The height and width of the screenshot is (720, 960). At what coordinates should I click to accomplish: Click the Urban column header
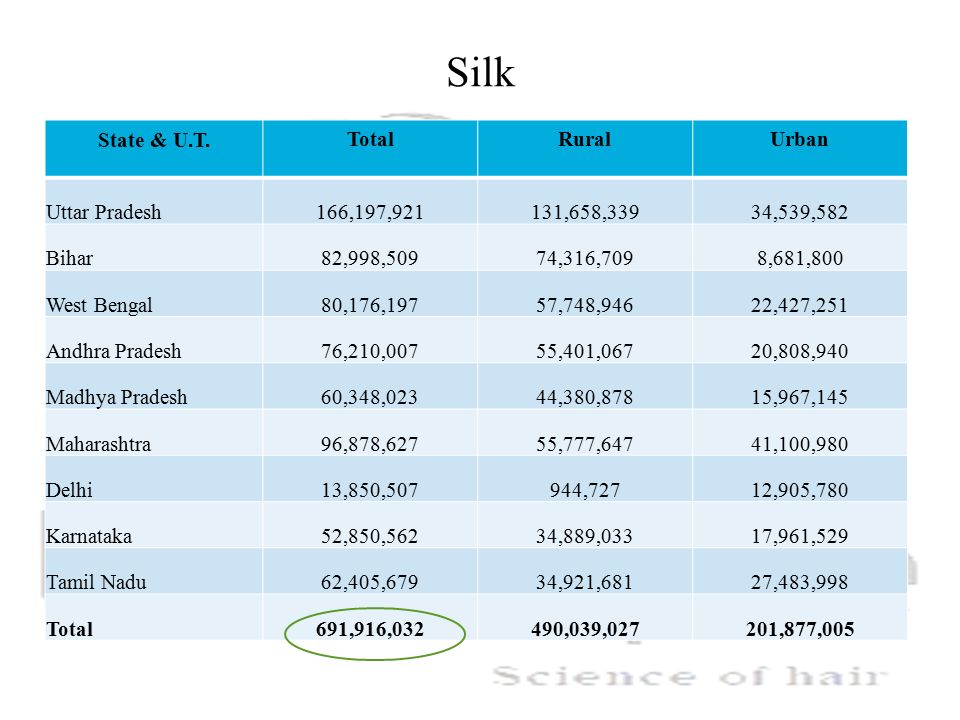[799, 140]
